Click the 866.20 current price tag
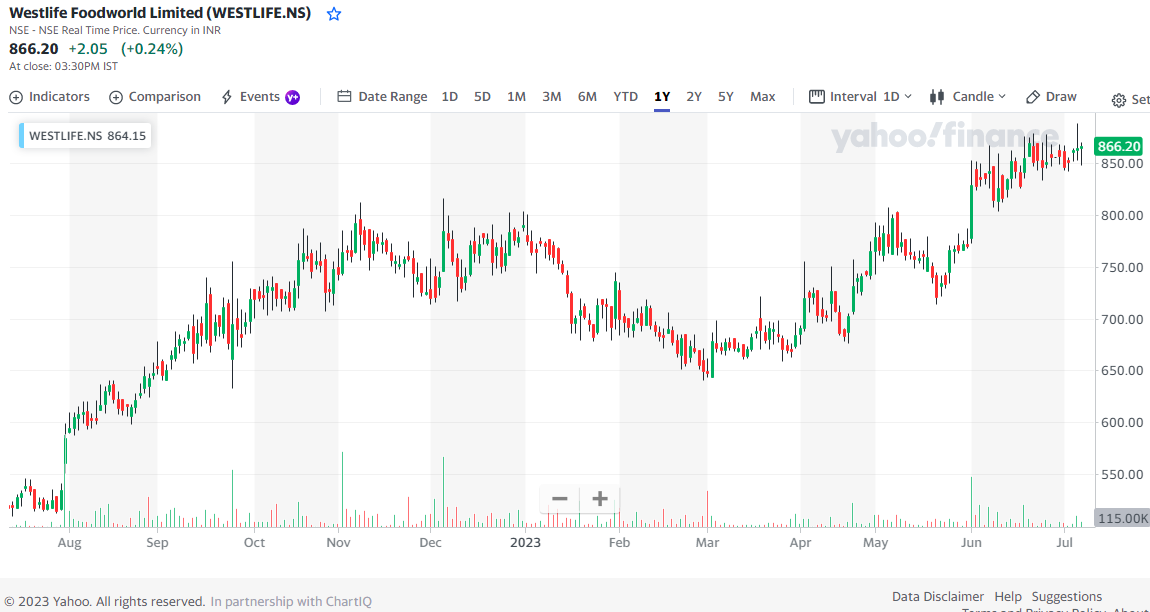The height and width of the screenshot is (612, 1150). (x=1118, y=147)
